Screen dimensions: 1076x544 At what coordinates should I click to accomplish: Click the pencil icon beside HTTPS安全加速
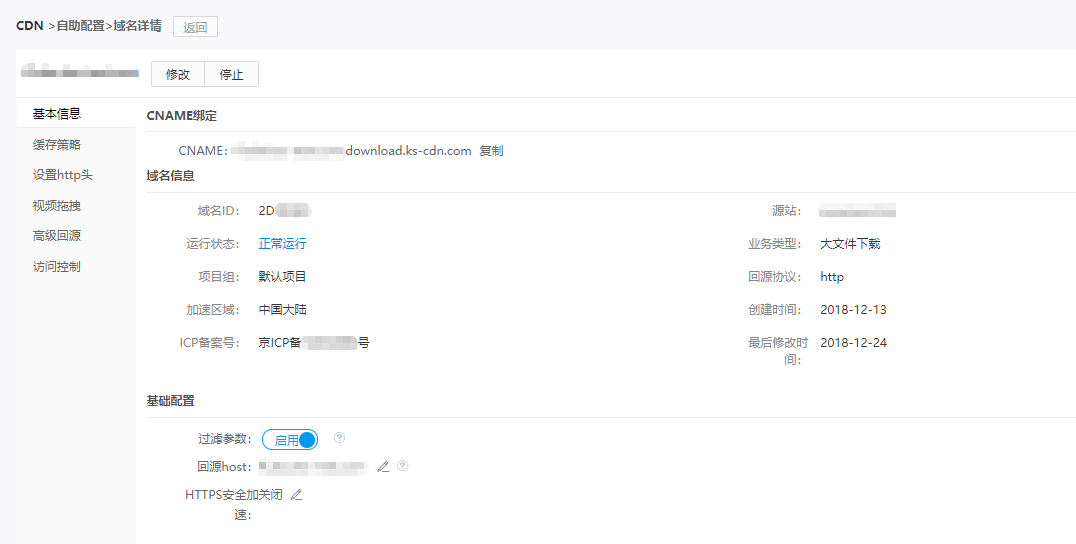click(296, 495)
